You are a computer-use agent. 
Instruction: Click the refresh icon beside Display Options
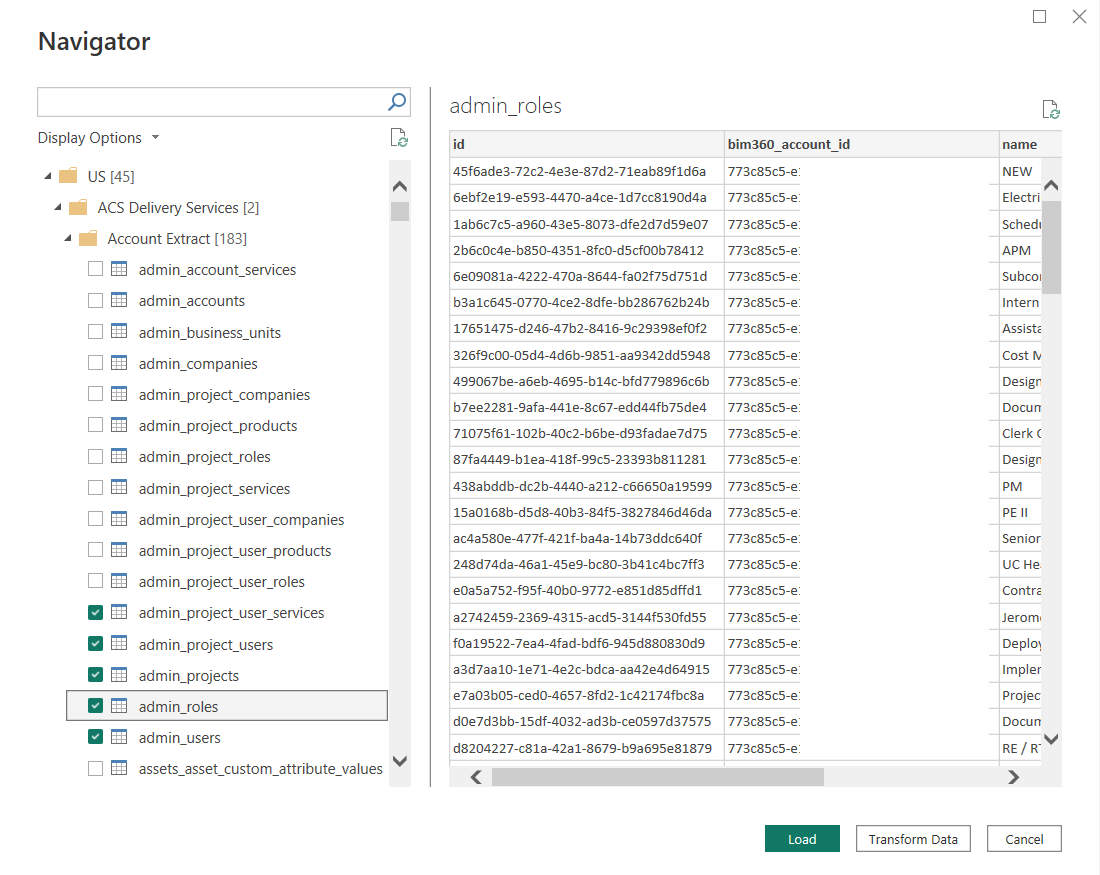coord(398,137)
